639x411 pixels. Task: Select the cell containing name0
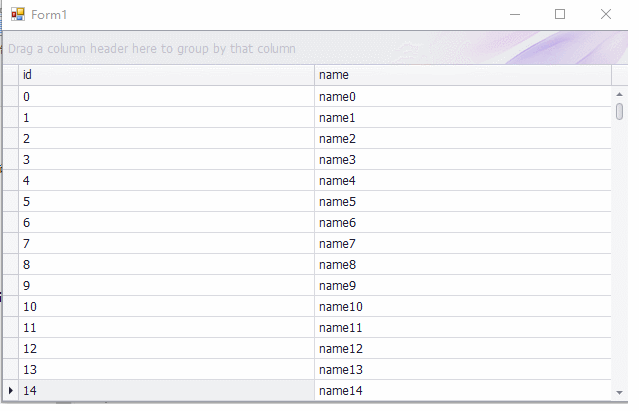[463, 97]
